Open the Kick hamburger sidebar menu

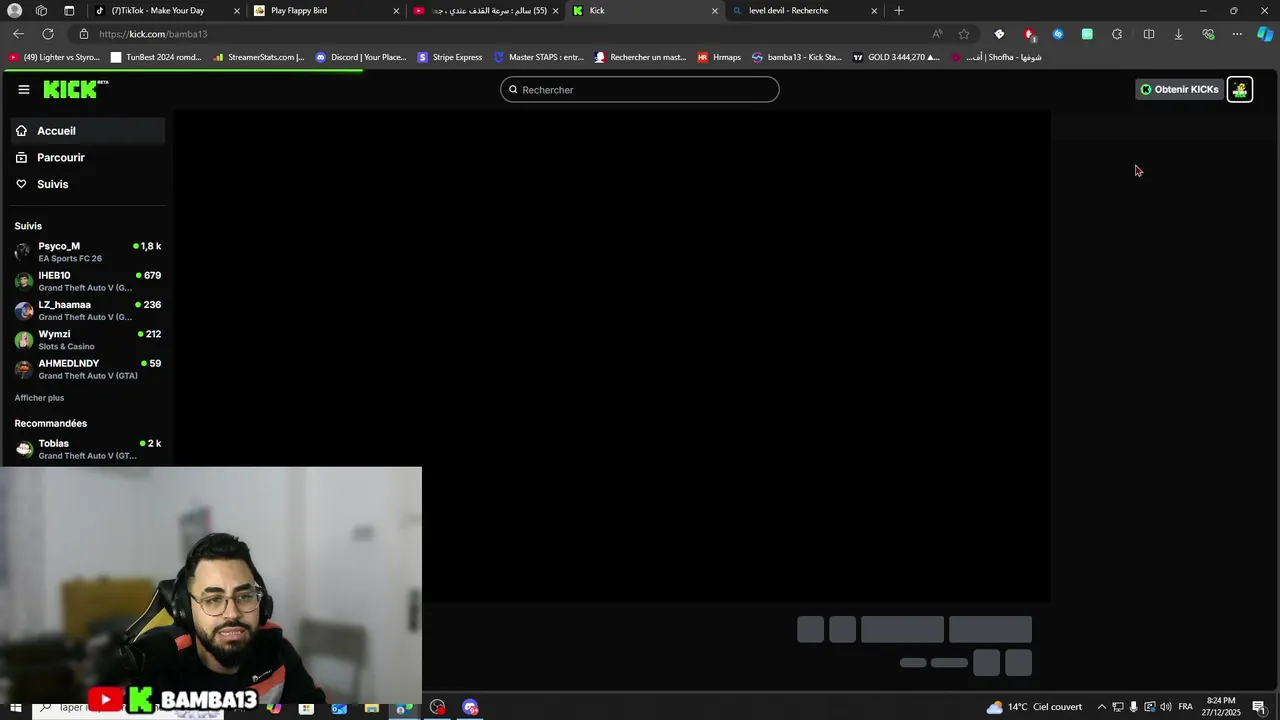pyautogui.click(x=23, y=89)
